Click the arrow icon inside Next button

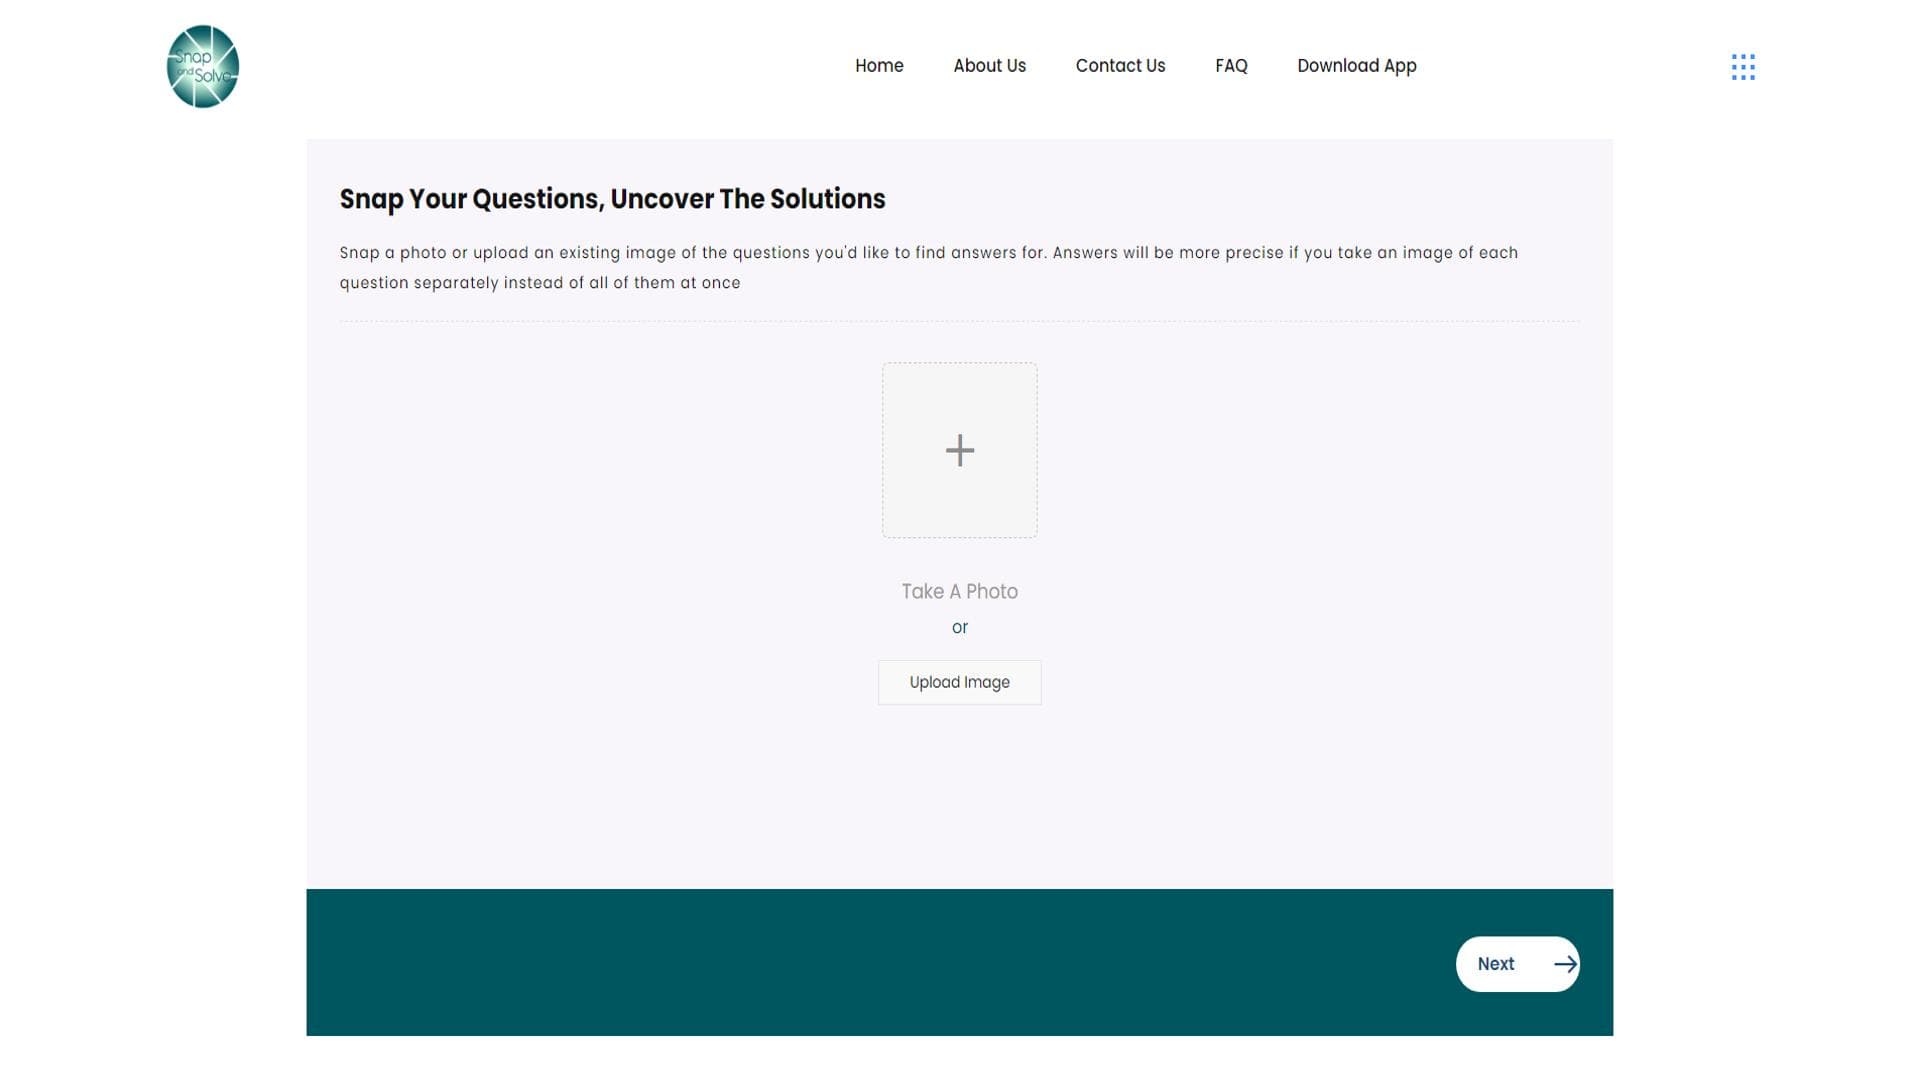(x=1565, y=964)
